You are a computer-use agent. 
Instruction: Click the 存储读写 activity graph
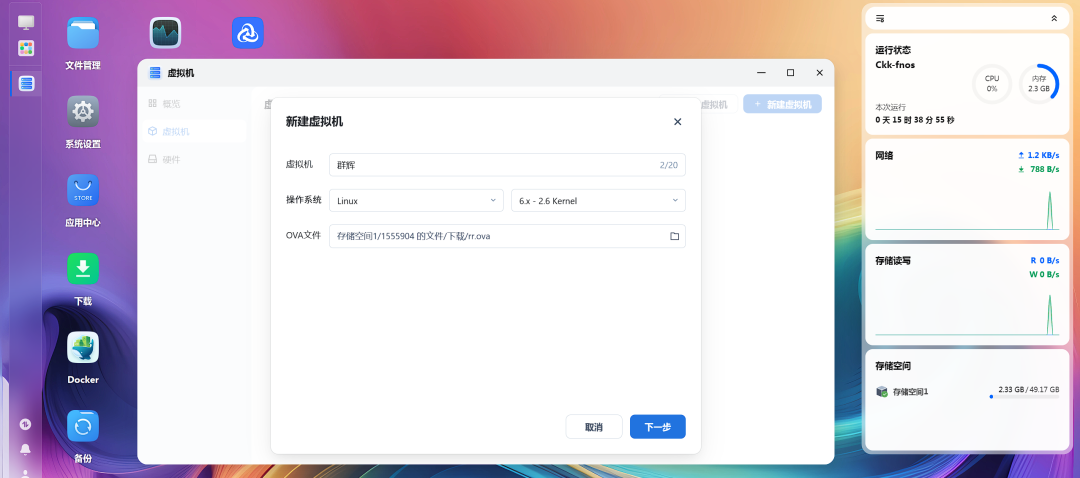[x=967, y=314]
